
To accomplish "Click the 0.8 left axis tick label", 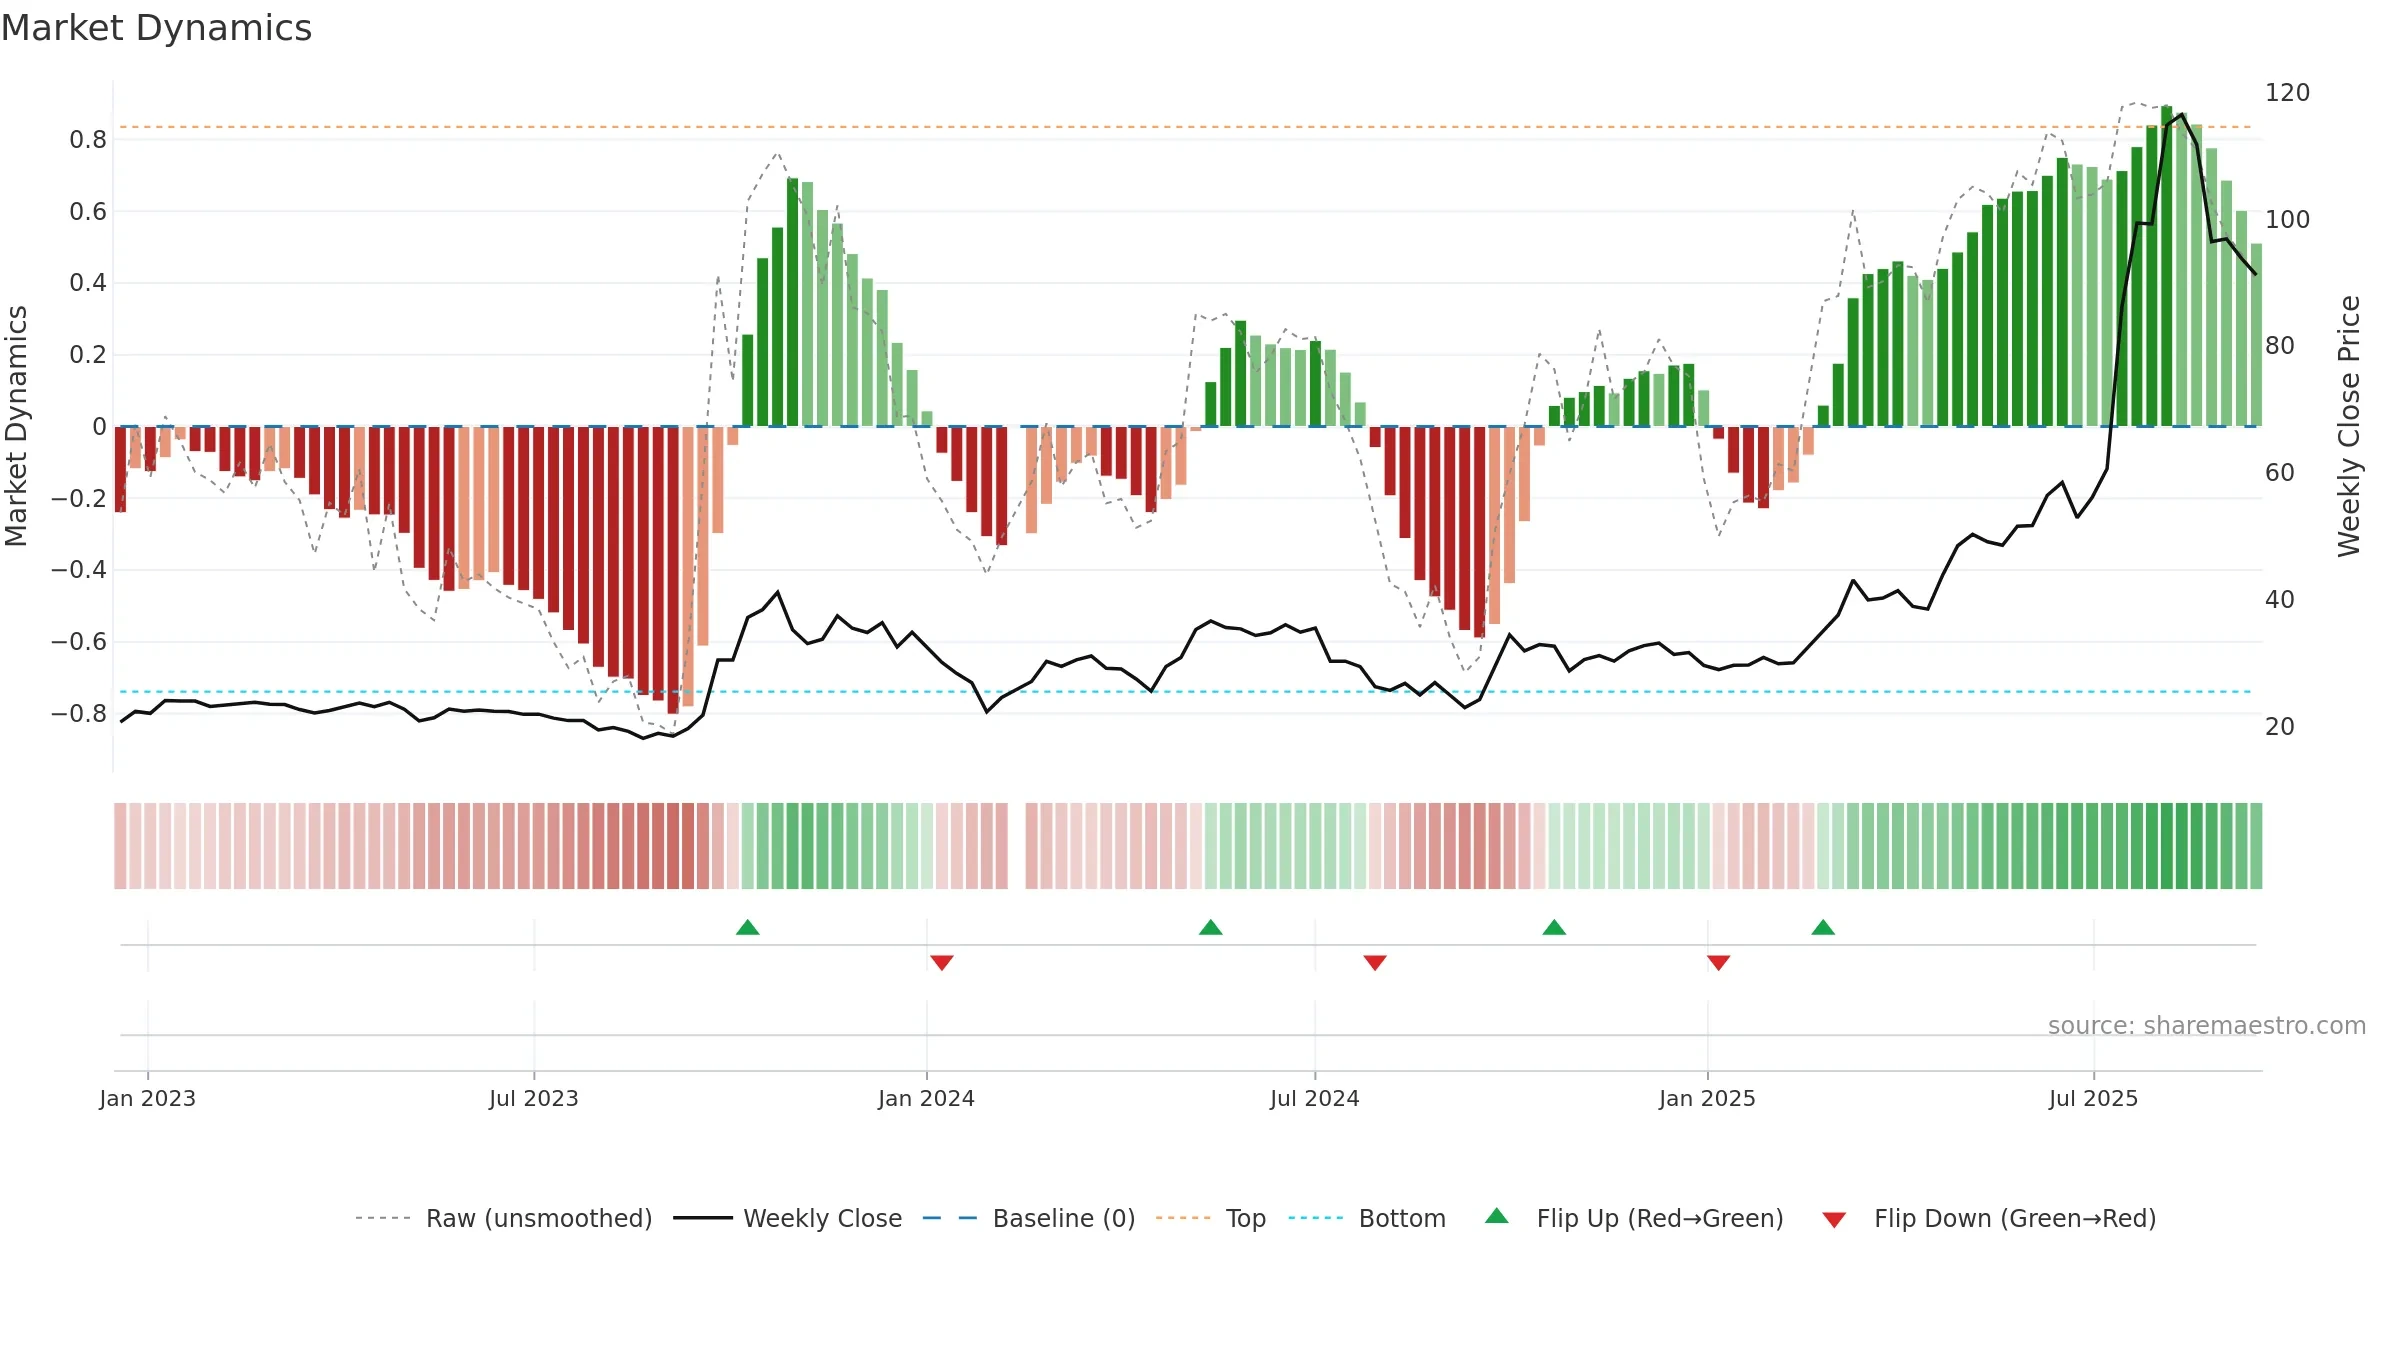I will pos(88,139).
